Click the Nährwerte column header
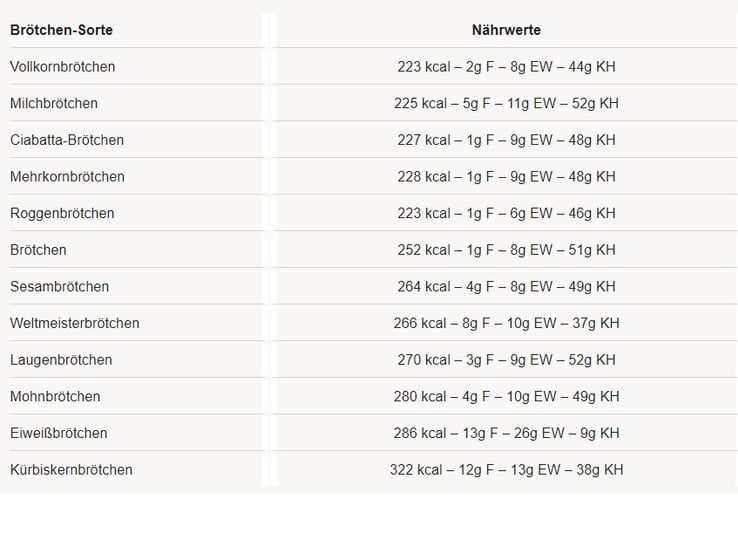 tap(506, 30)
